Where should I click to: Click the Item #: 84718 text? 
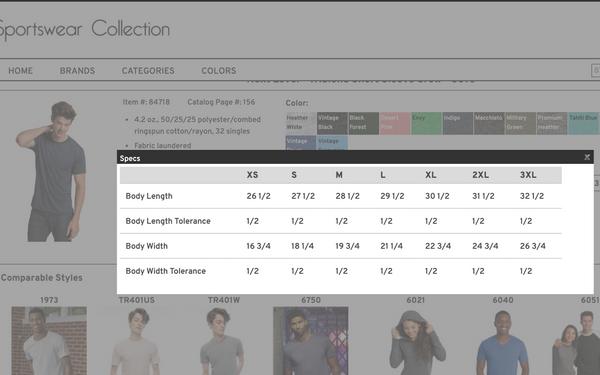click(x=146, y=102)
